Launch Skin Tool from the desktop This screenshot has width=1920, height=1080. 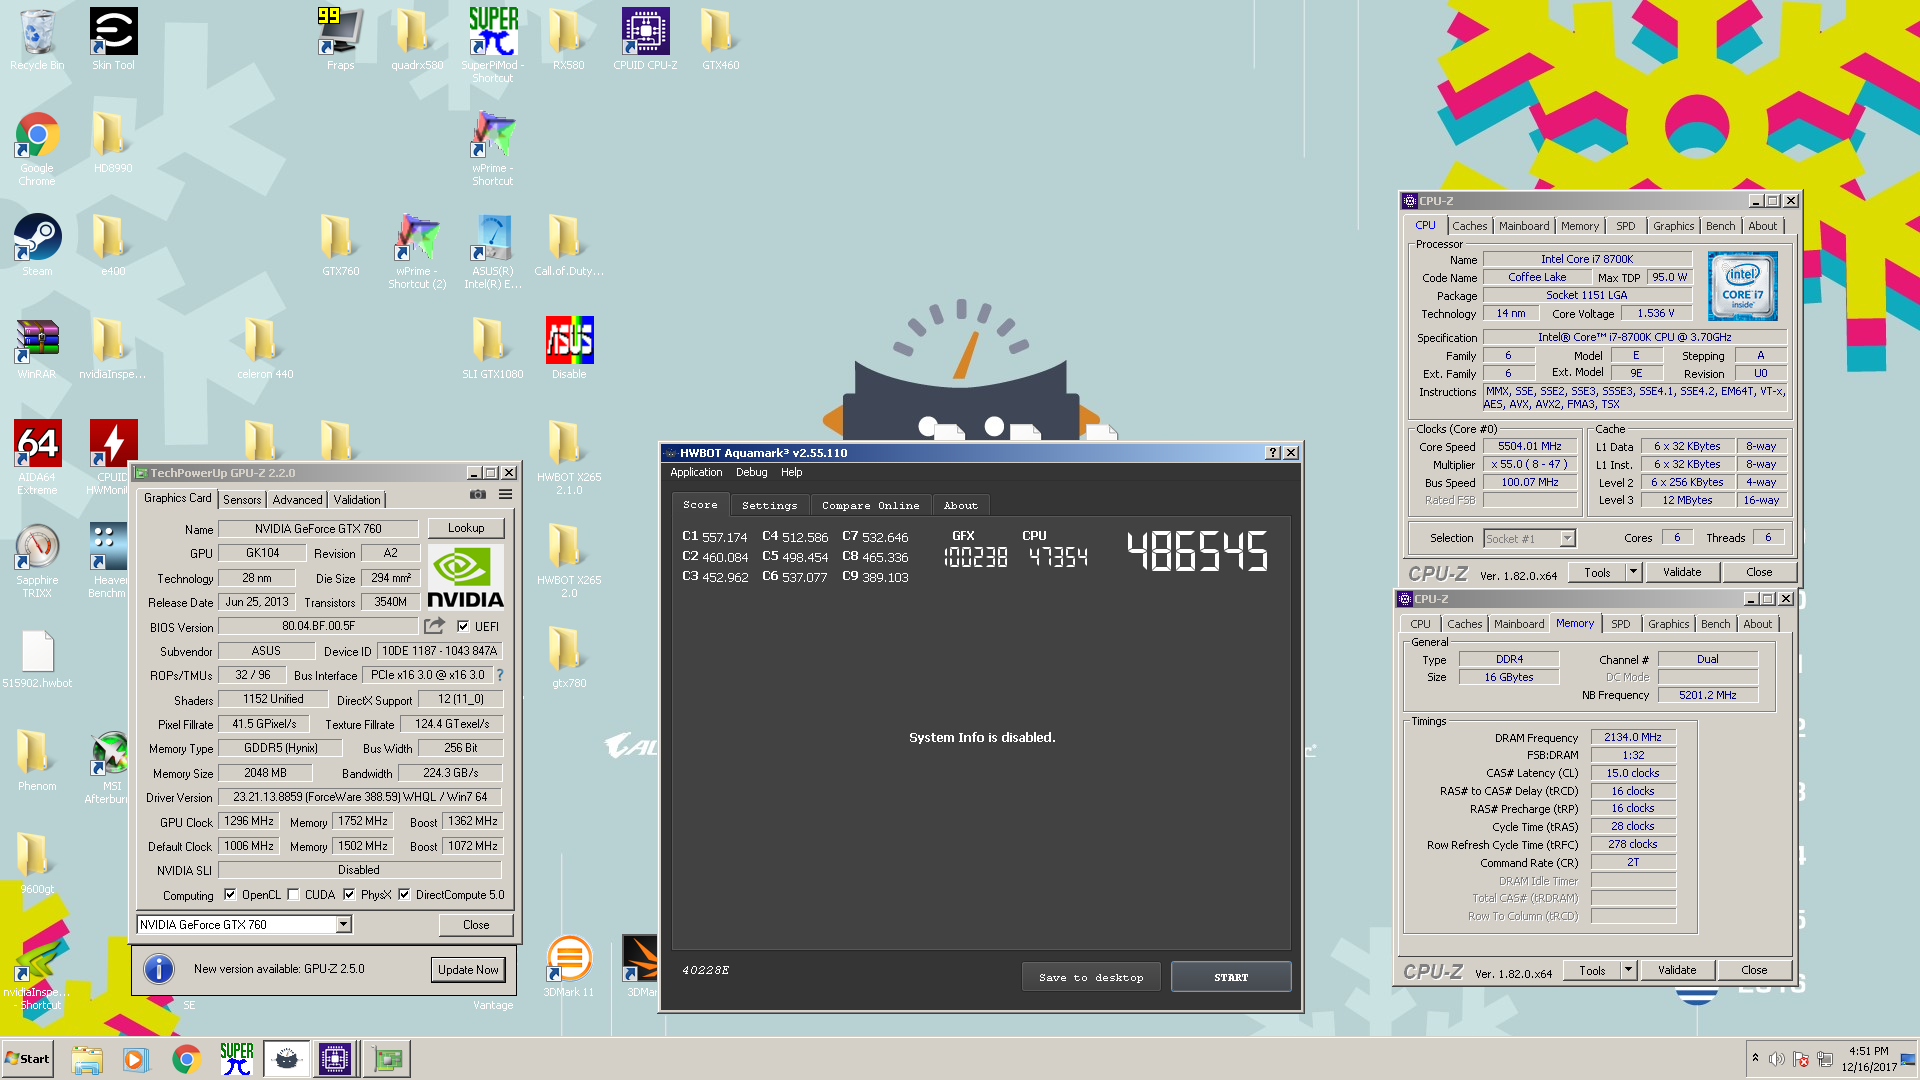coord(113,38)
